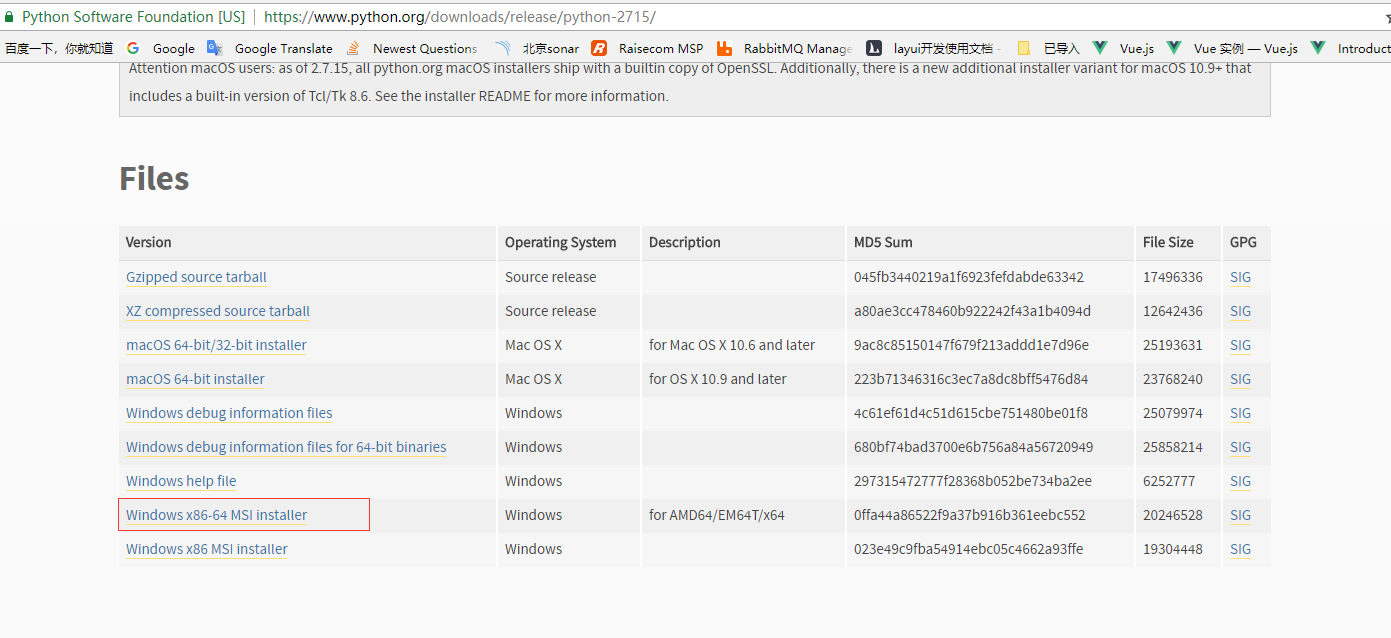Download macOS 64-bit/32-bit installer
This screenshot has height=638, width=1391.
point(216,345)
